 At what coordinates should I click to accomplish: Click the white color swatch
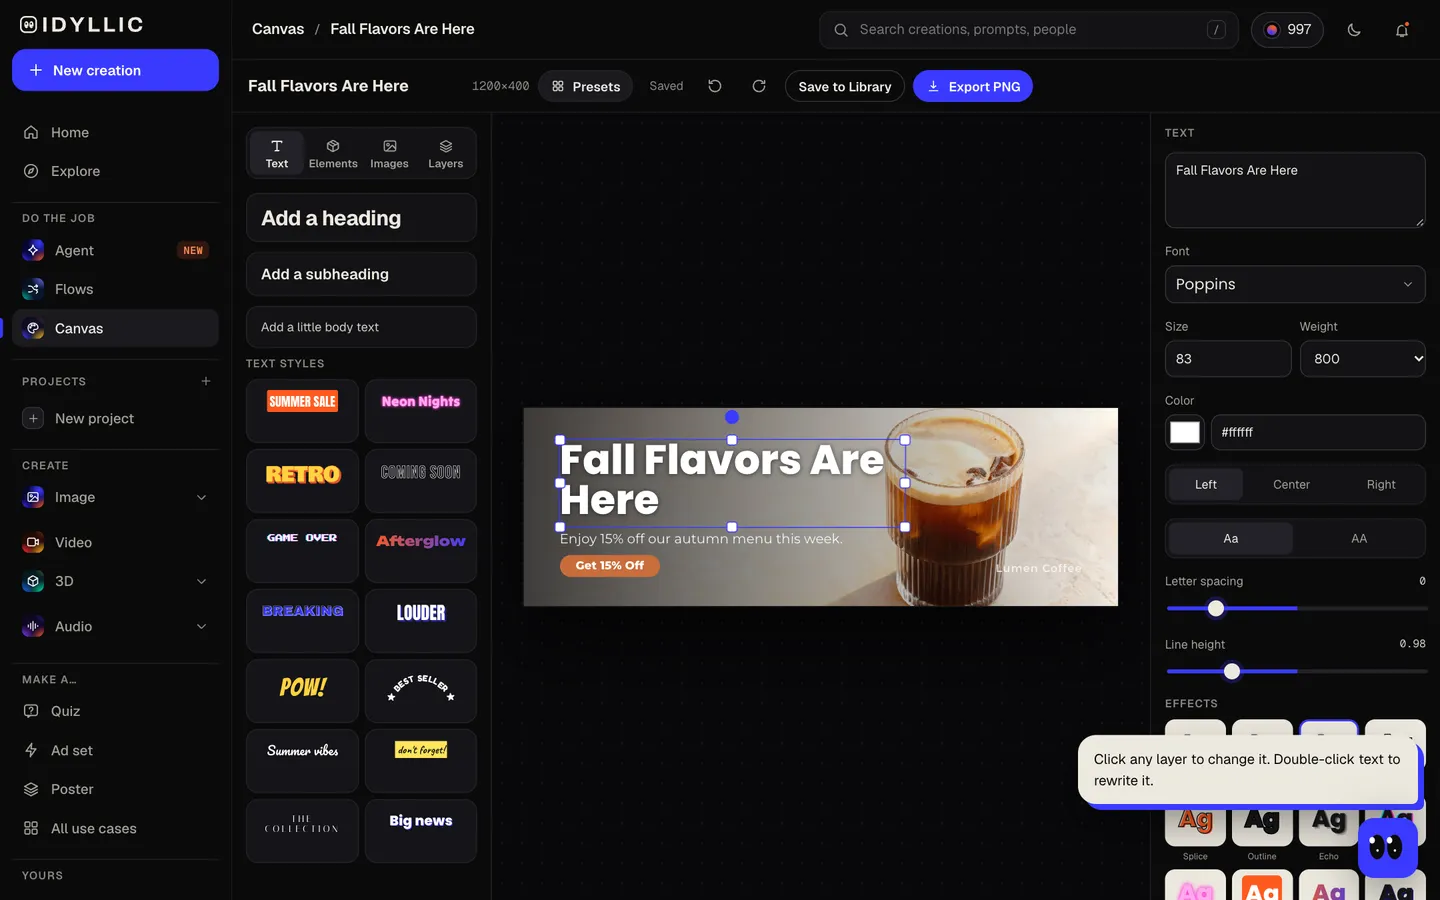tap(1185, 432)
